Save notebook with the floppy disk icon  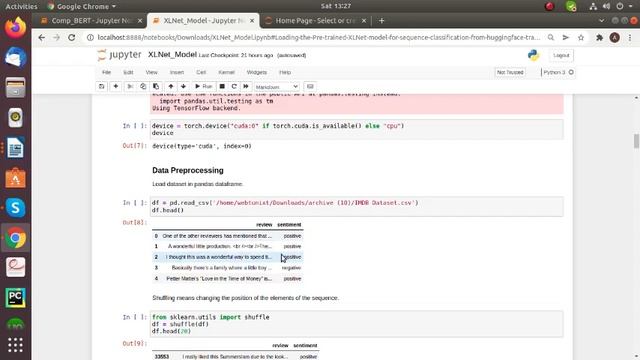(101, 87)
